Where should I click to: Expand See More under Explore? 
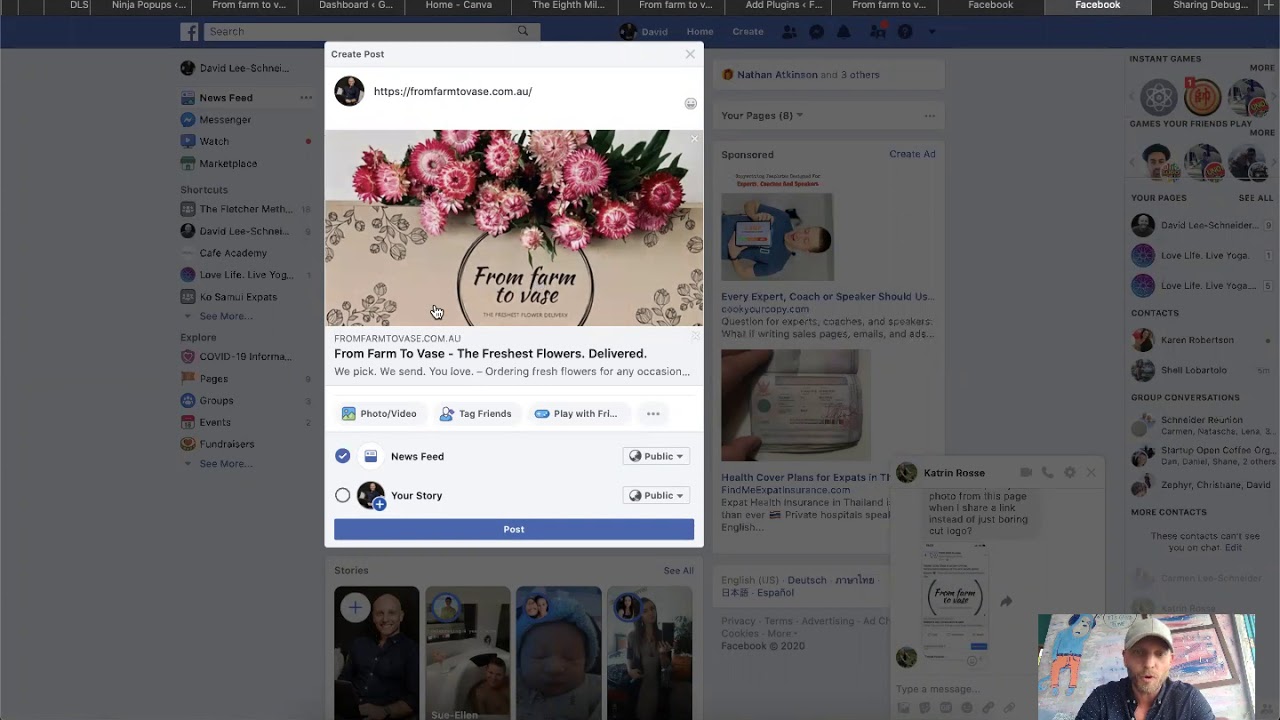pos(226,464)
